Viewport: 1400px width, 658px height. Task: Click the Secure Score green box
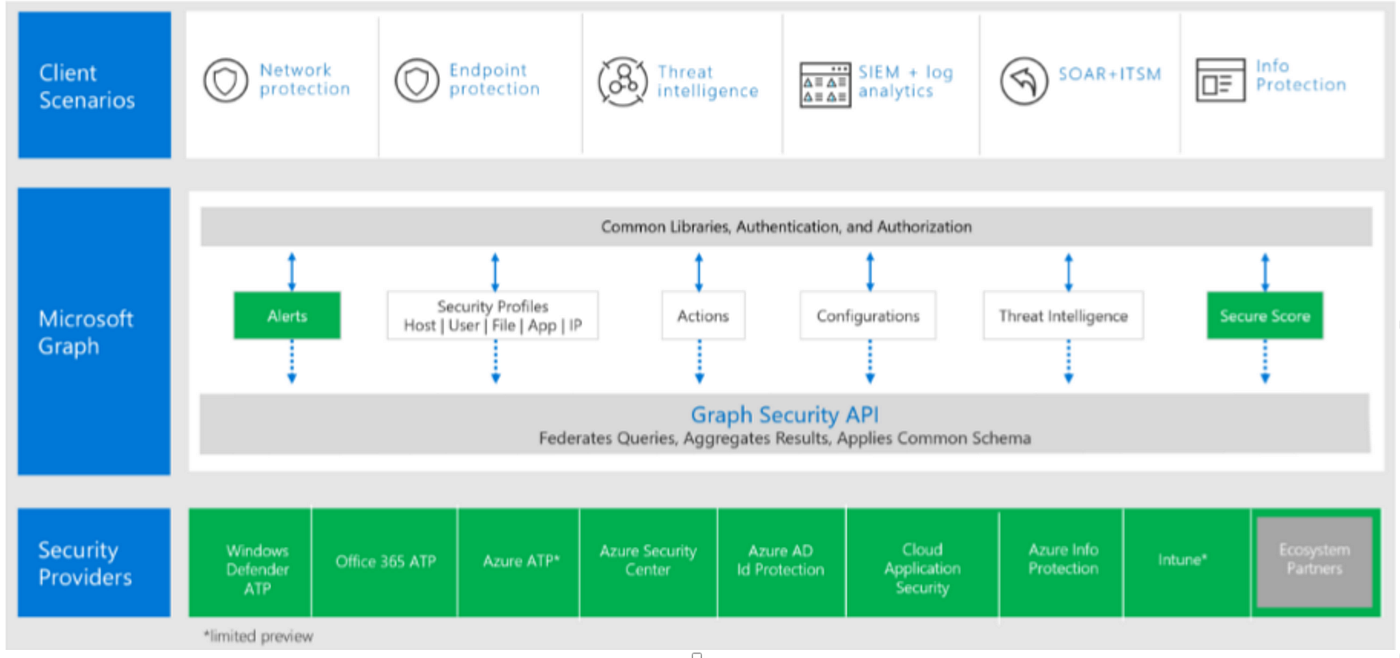tap(1264, 315)
